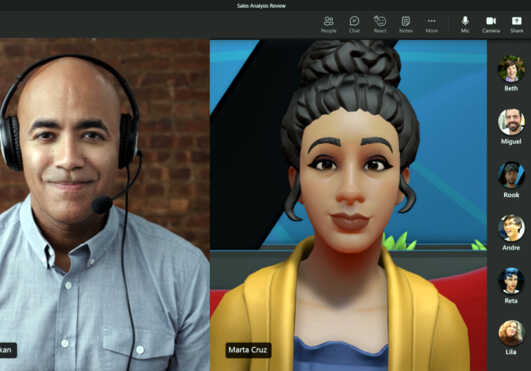Viewport: 531px width, 371px height.
Task: Click the partially visible name label at left
Action: point(8,350)
